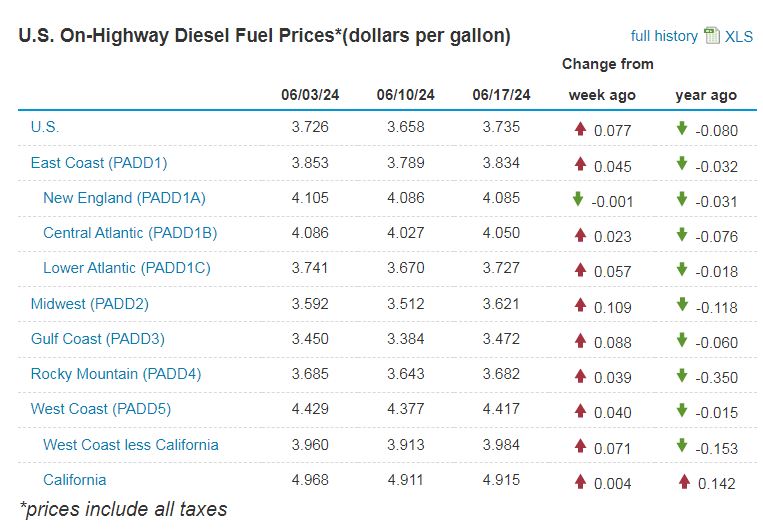
Task: Open East Coast (PADD1) link
Action: (99, 162)
